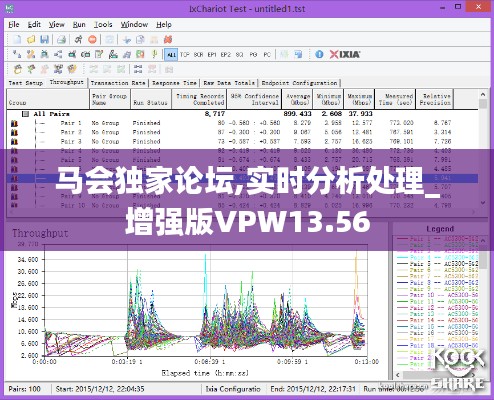Click the New test document icon
Image resolution: width=494 pixels, height=400 pixels.
point(17,40)
